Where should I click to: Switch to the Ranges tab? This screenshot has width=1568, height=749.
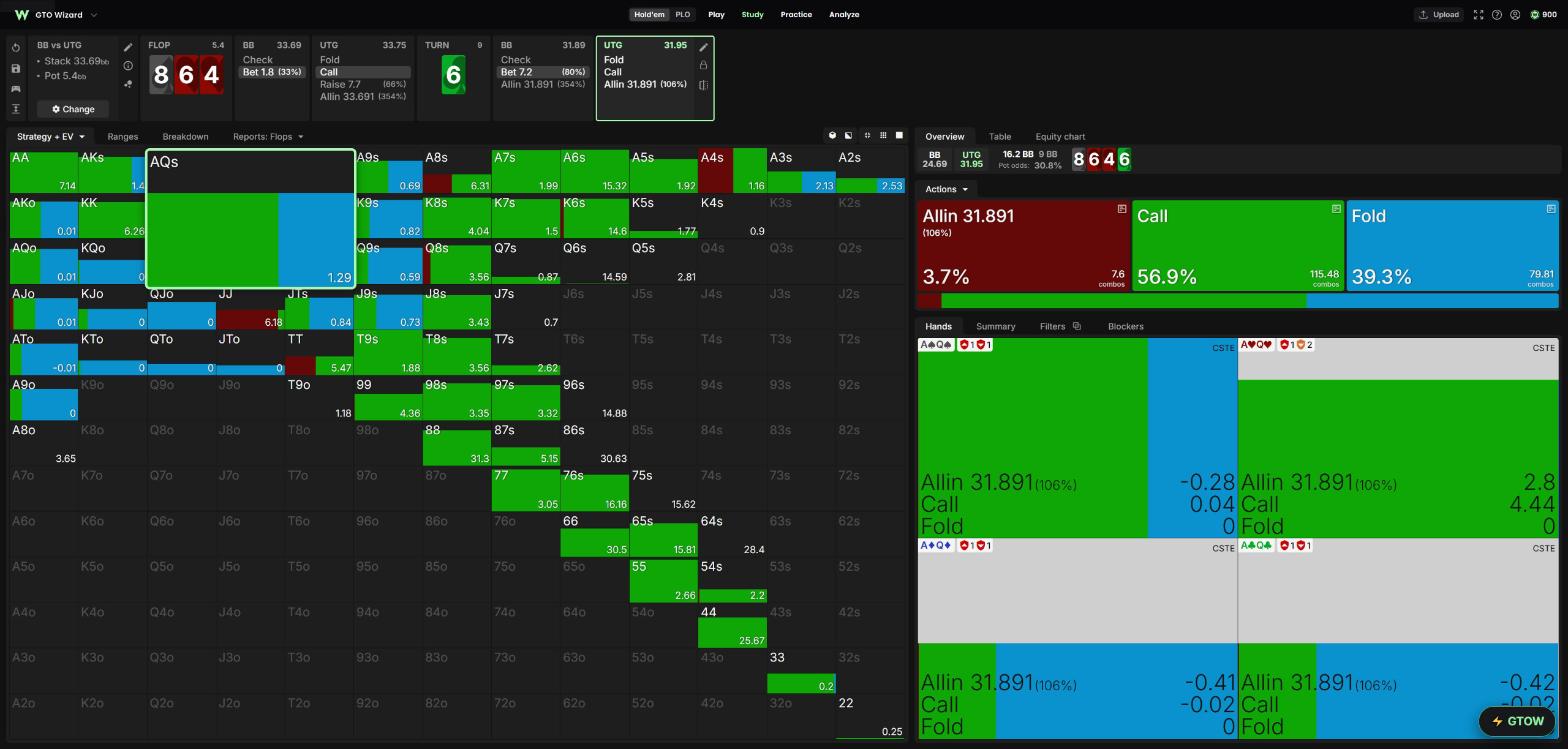coord(122,136)
